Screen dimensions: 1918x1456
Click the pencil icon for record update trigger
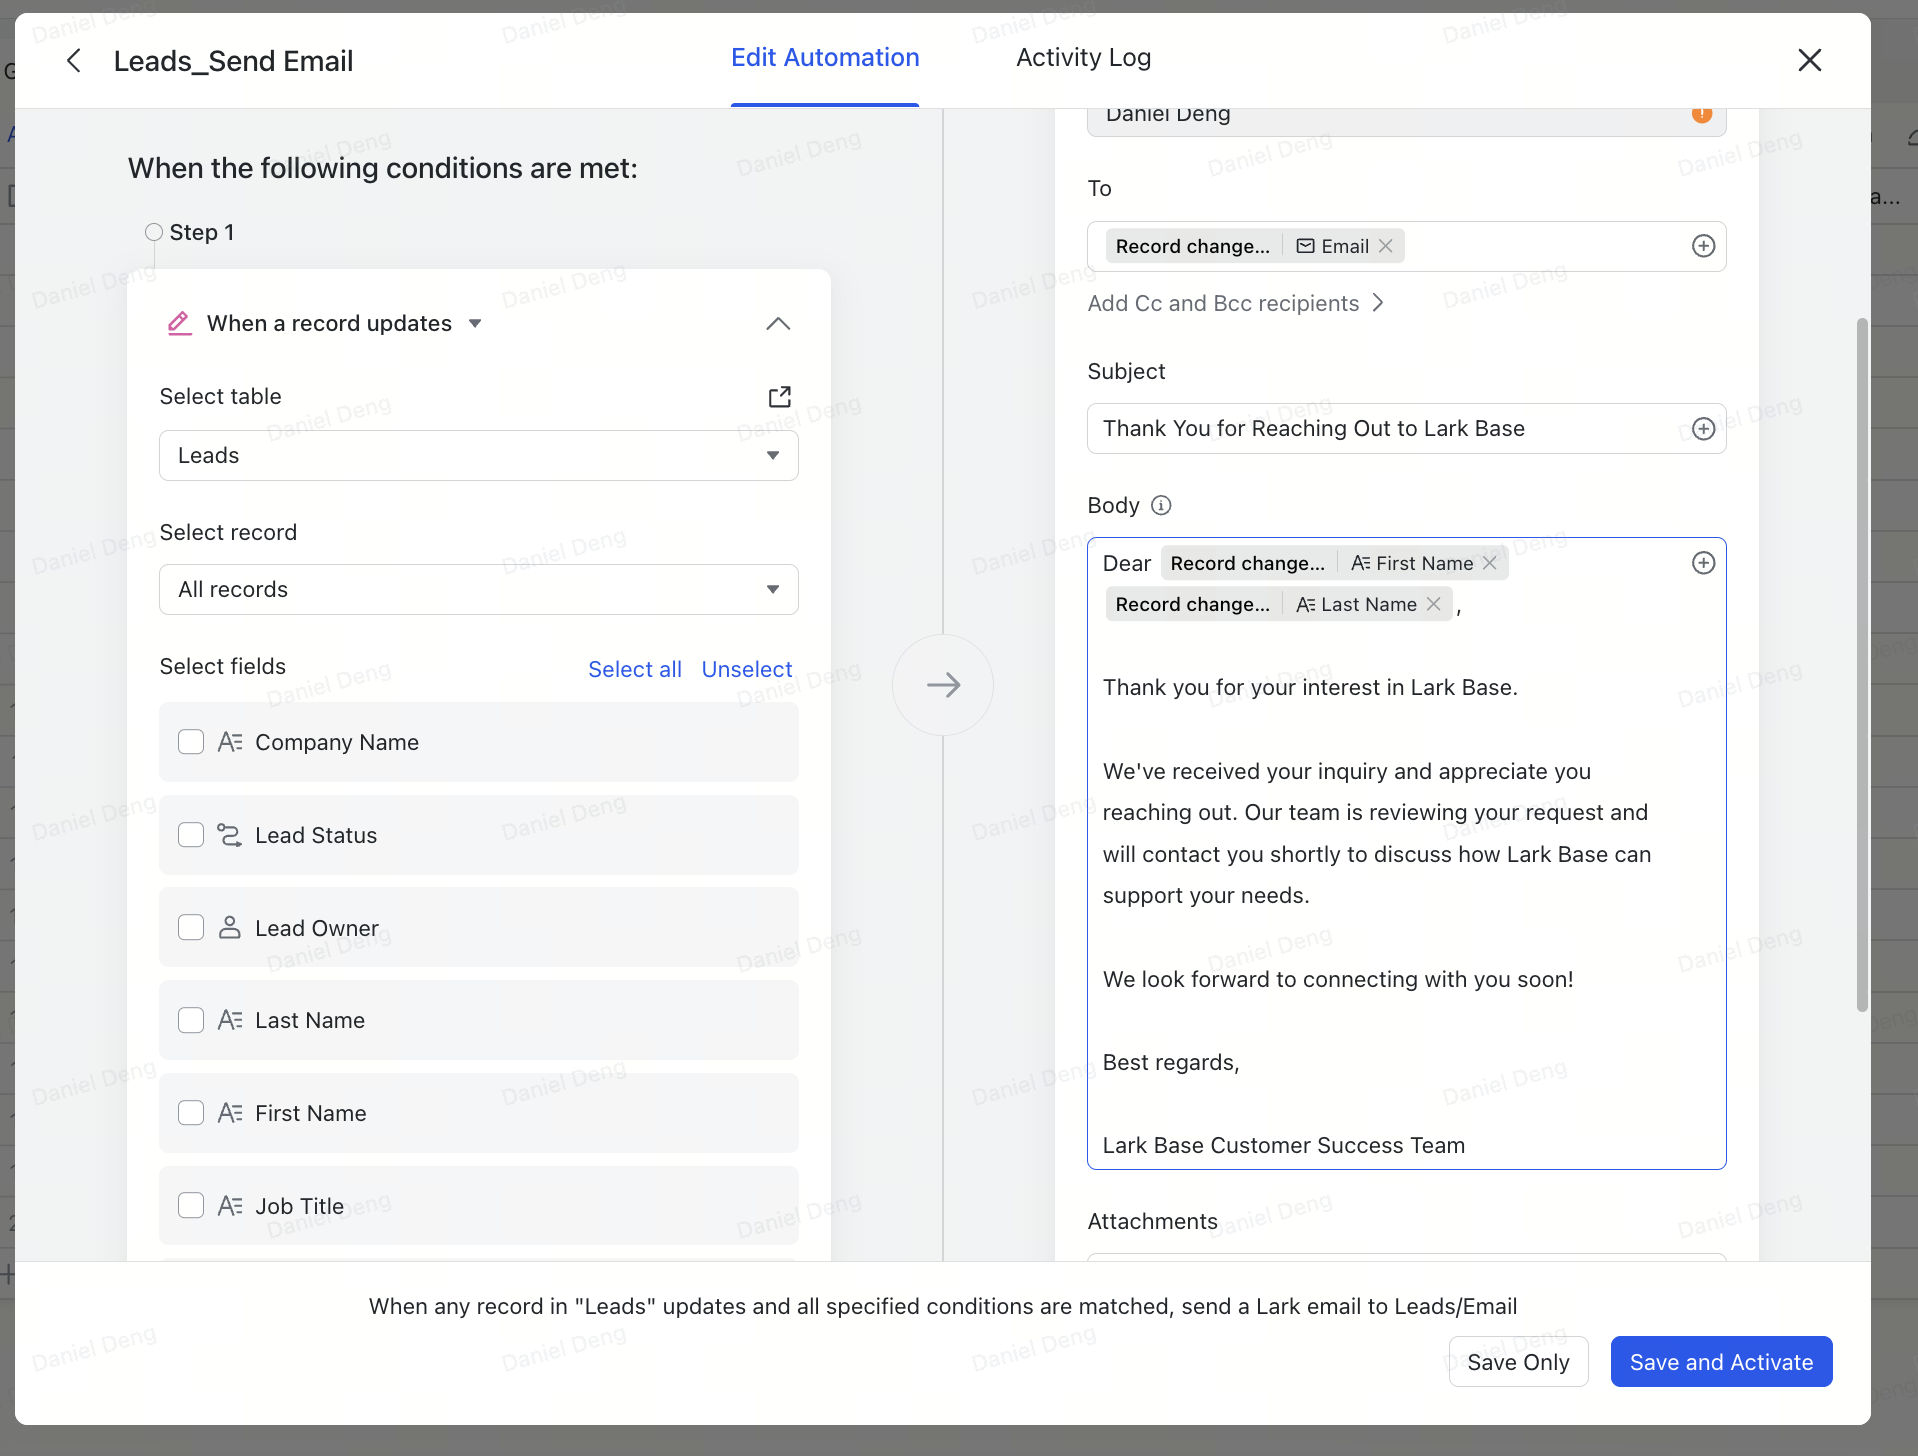click(179, 324)
